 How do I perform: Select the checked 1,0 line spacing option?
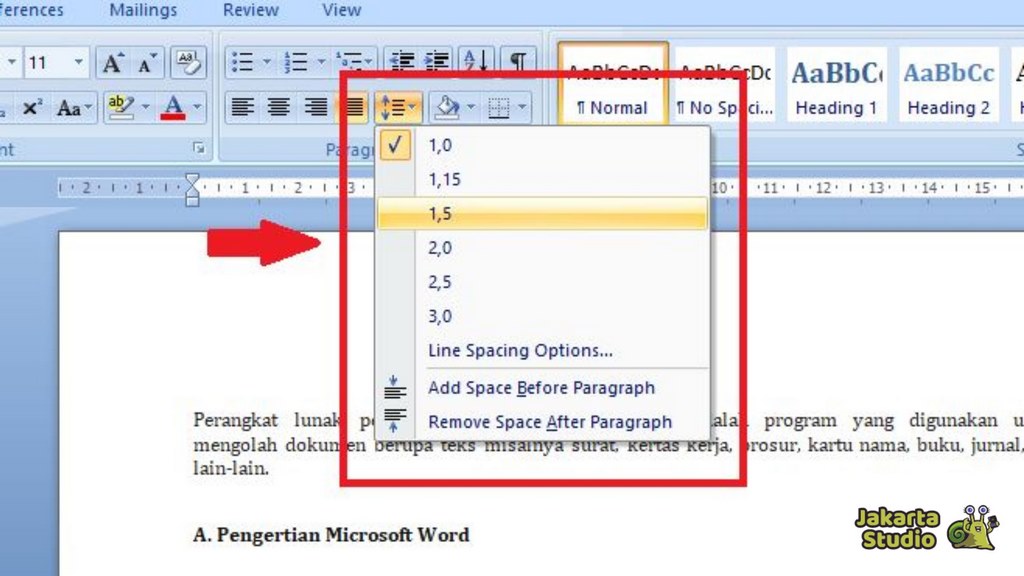pyautogui.click(x=440, y=145)
